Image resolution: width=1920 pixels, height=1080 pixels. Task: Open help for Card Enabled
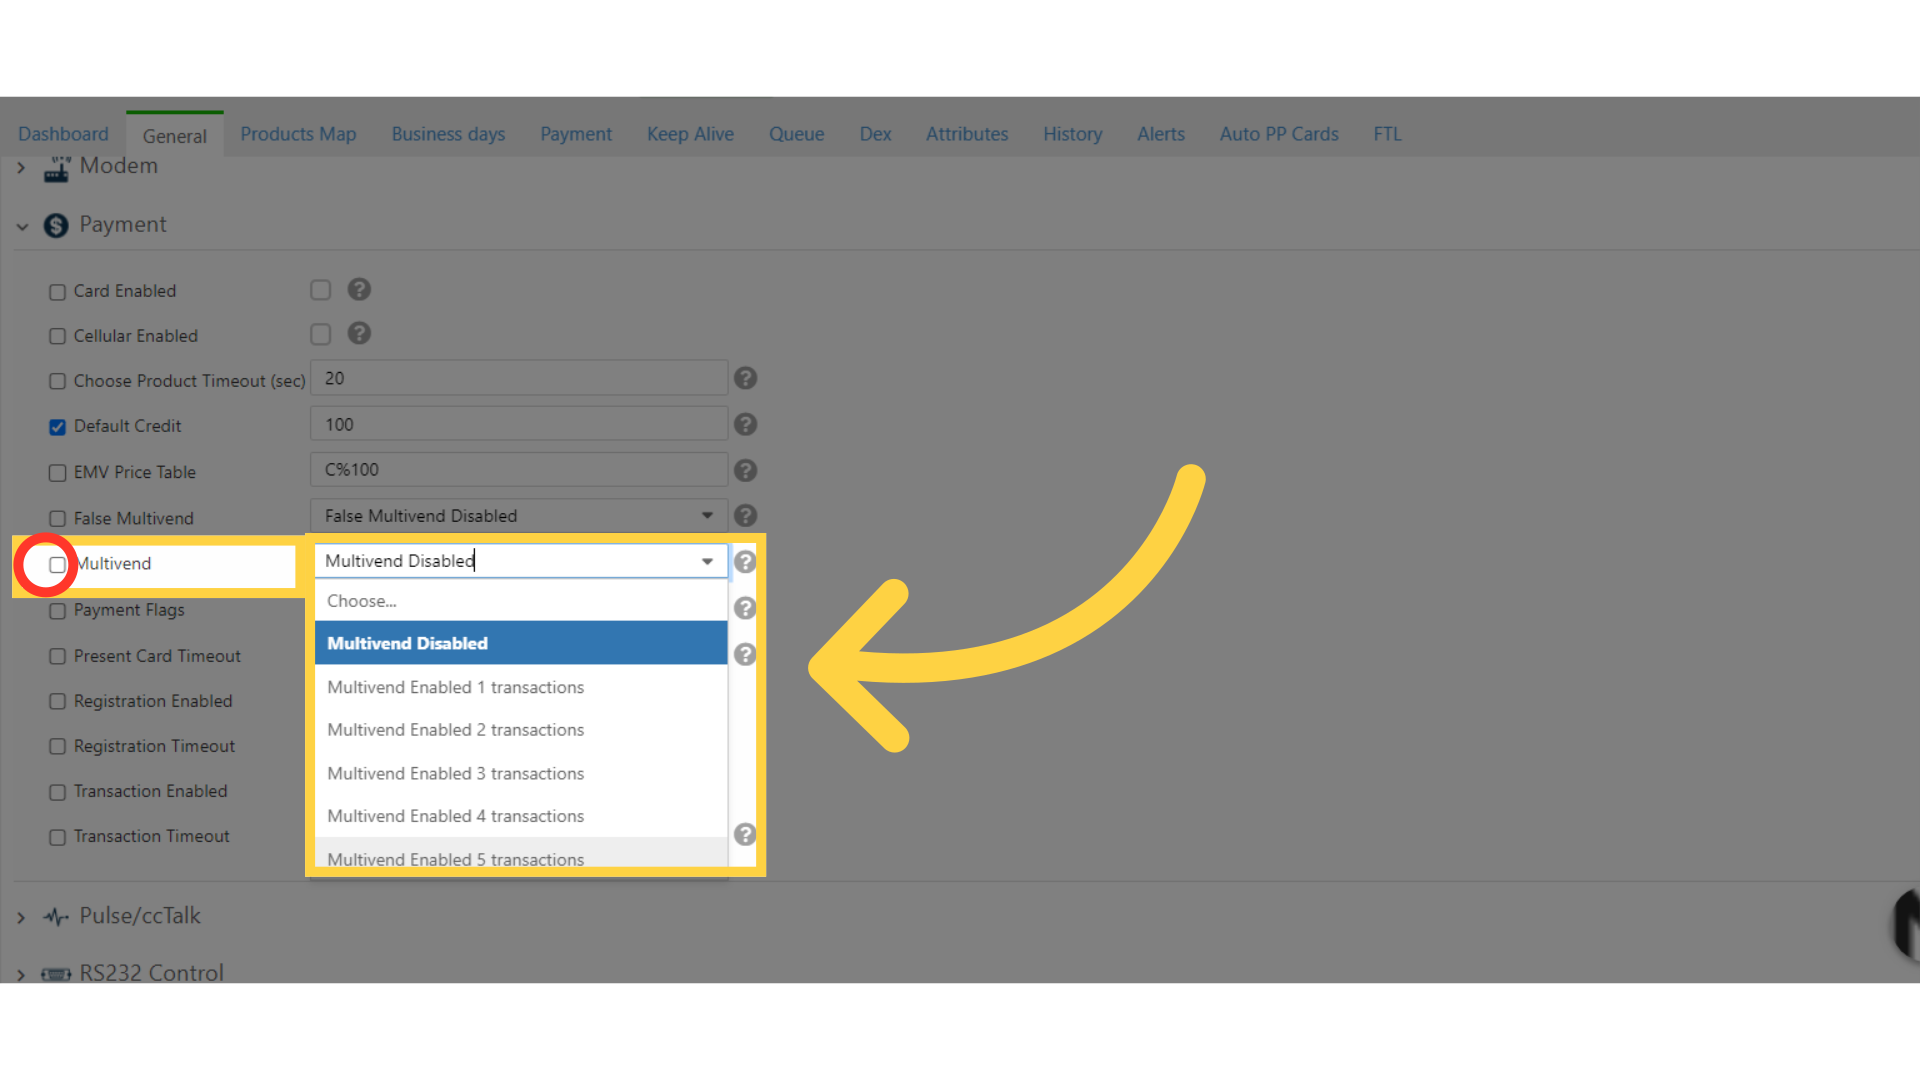[359, 289]
